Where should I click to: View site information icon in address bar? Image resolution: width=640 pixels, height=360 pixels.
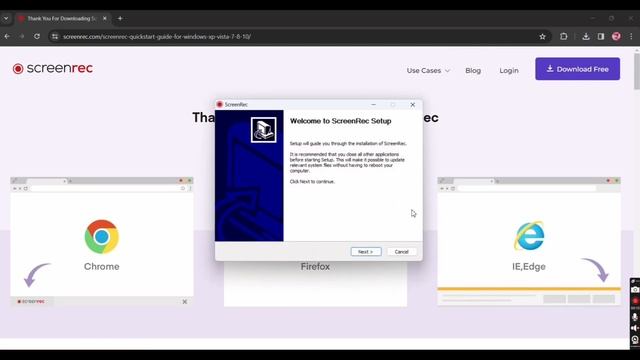point(55,36)
